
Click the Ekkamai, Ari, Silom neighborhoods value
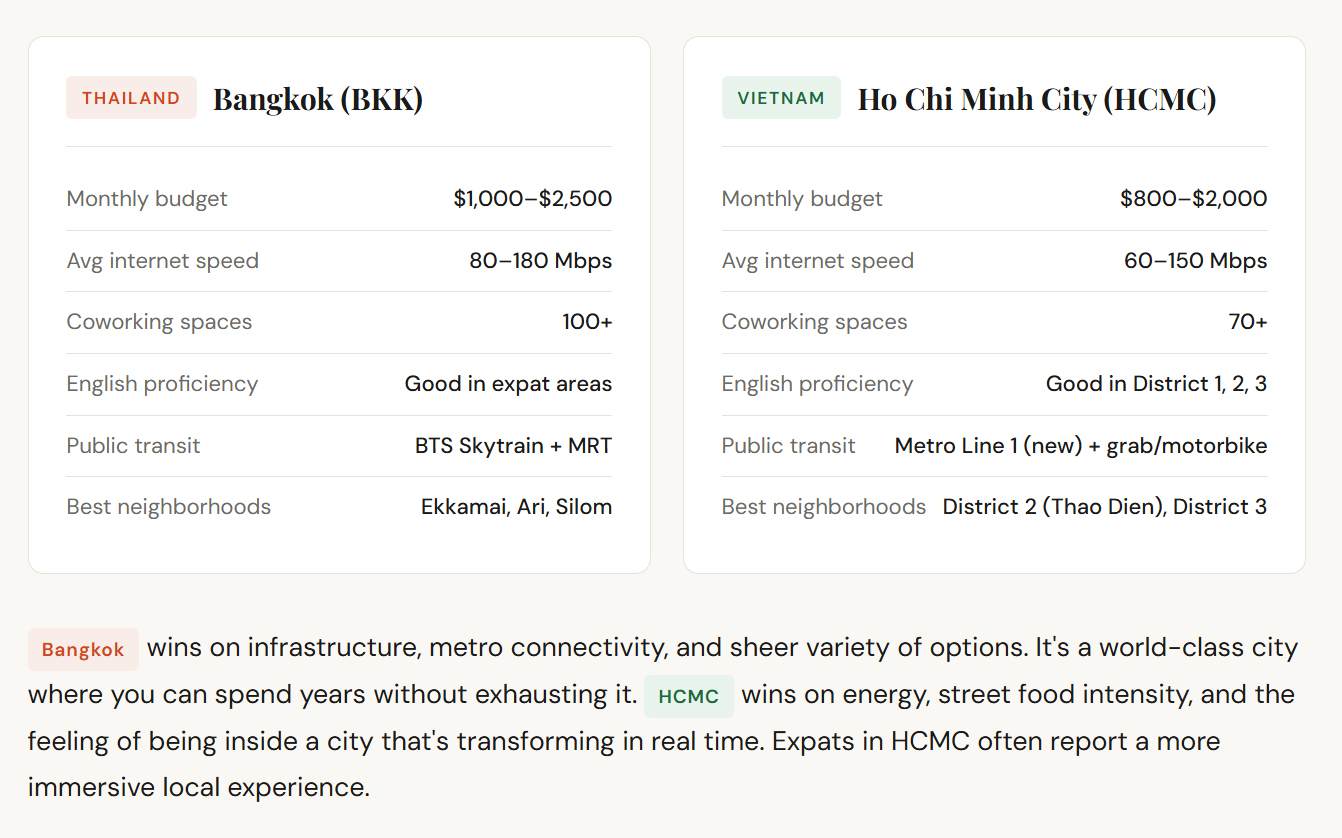pos(516,507)
